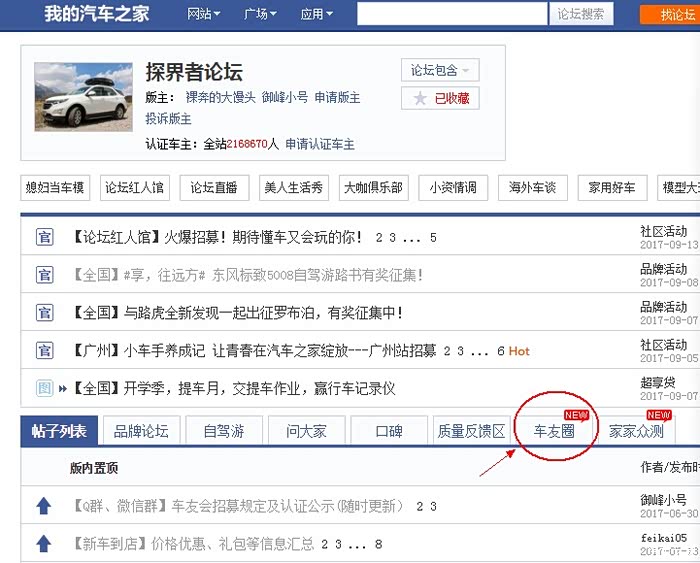Switch to the 口碑 tab
Screen dimensions: 700x563
pyautogui.click(x=389, y=432)
